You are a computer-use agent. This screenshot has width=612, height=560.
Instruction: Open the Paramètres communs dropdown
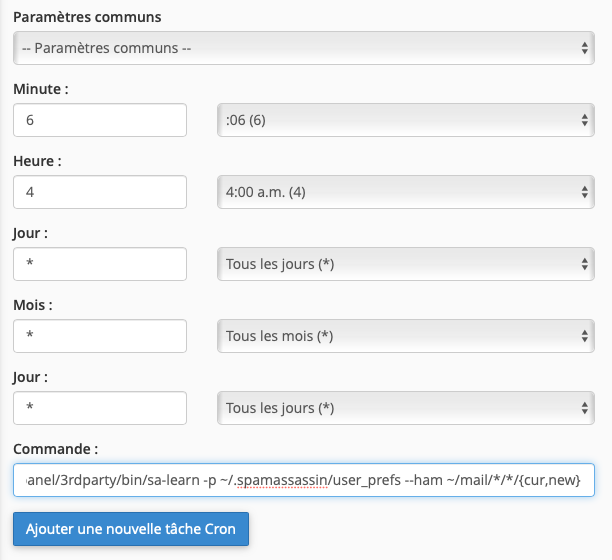click(x=304, y=48)
